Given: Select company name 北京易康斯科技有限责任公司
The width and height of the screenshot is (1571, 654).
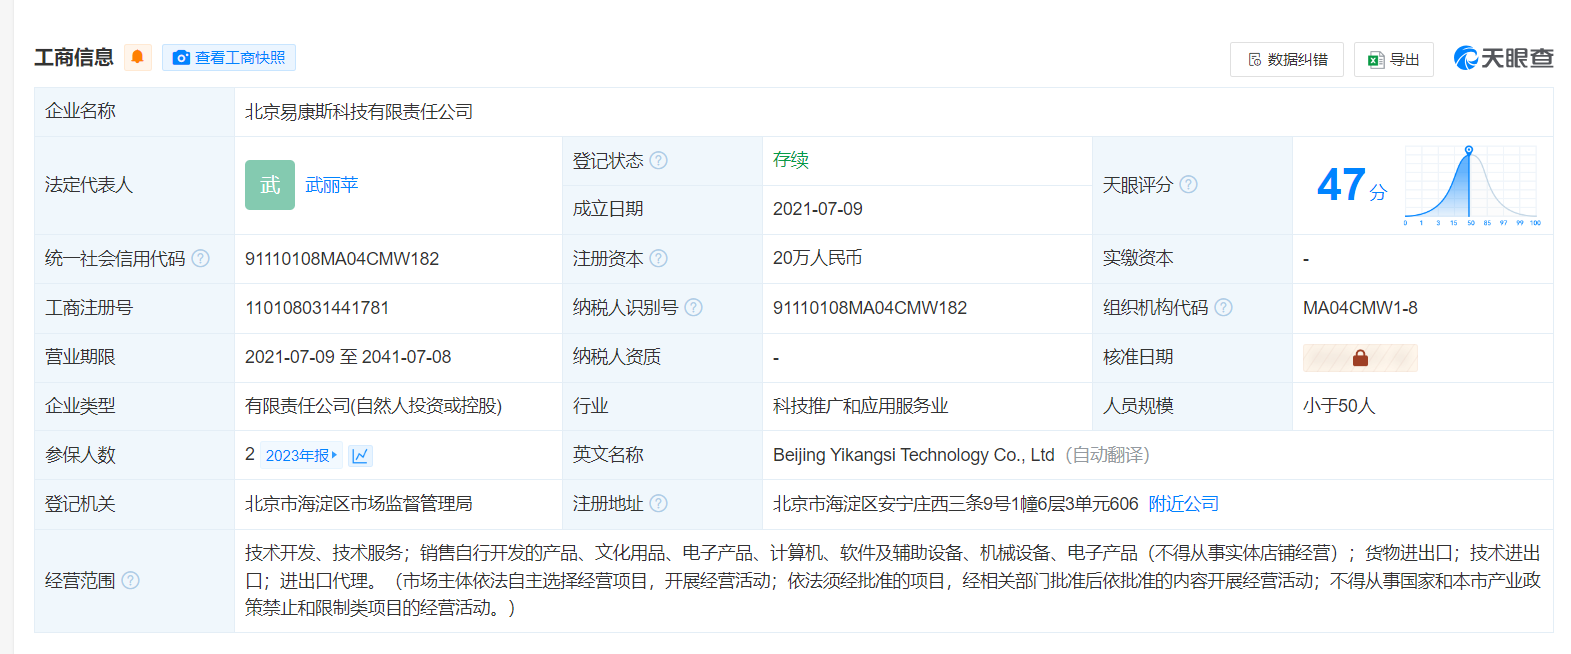Looking at the screenshot, I should click(359, 112).
